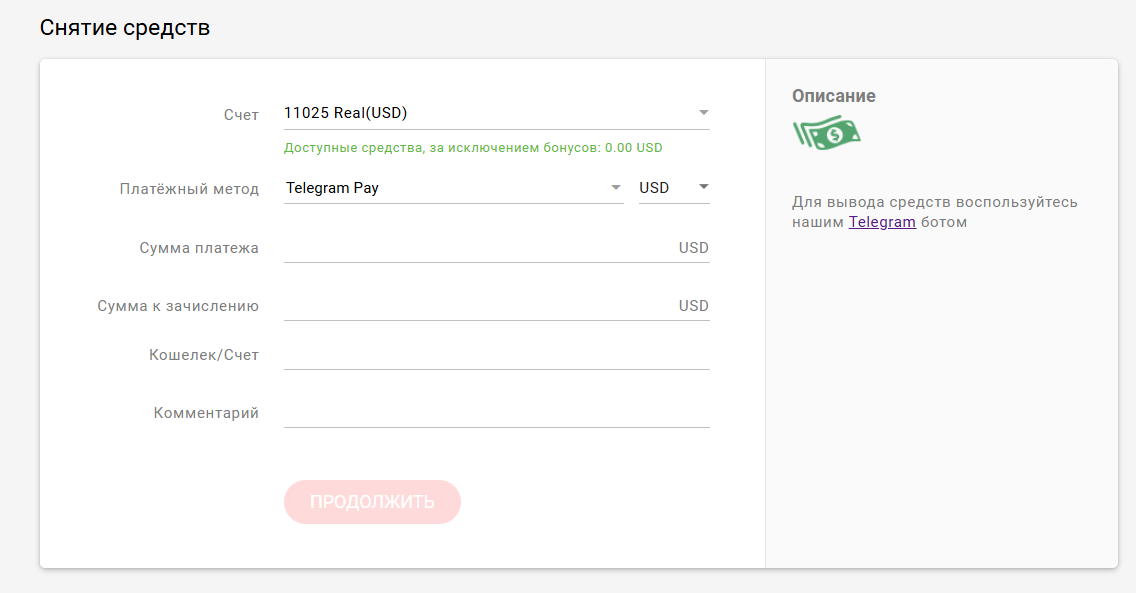Click the Сумма платежа field label
The width and height of the screenshot is (1136, 593).
(x=199, y=248)
